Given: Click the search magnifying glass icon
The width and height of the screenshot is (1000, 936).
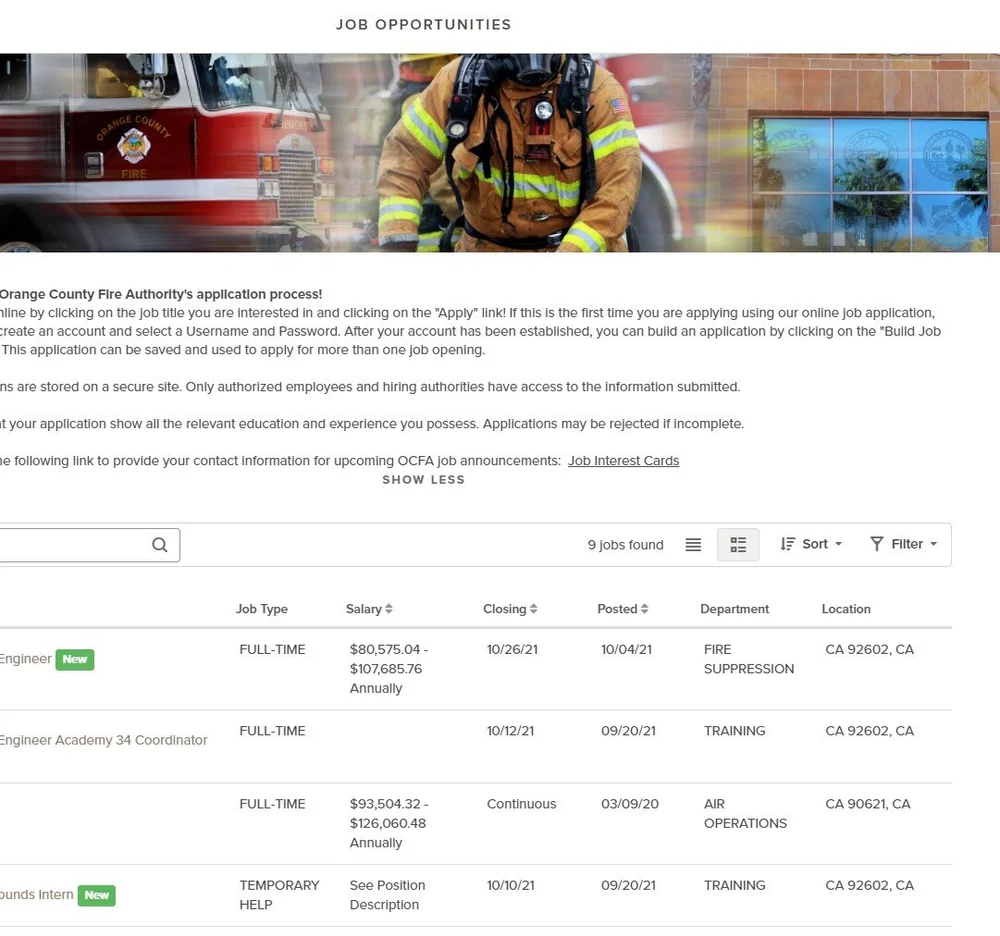Looking at the screenshot, I should (x=159, y=544).
